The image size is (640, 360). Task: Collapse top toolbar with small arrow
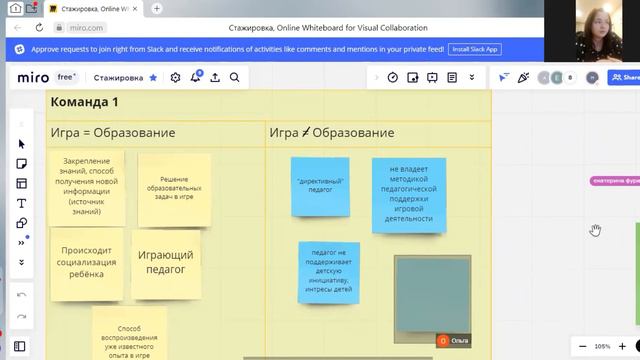pos(376,78)
